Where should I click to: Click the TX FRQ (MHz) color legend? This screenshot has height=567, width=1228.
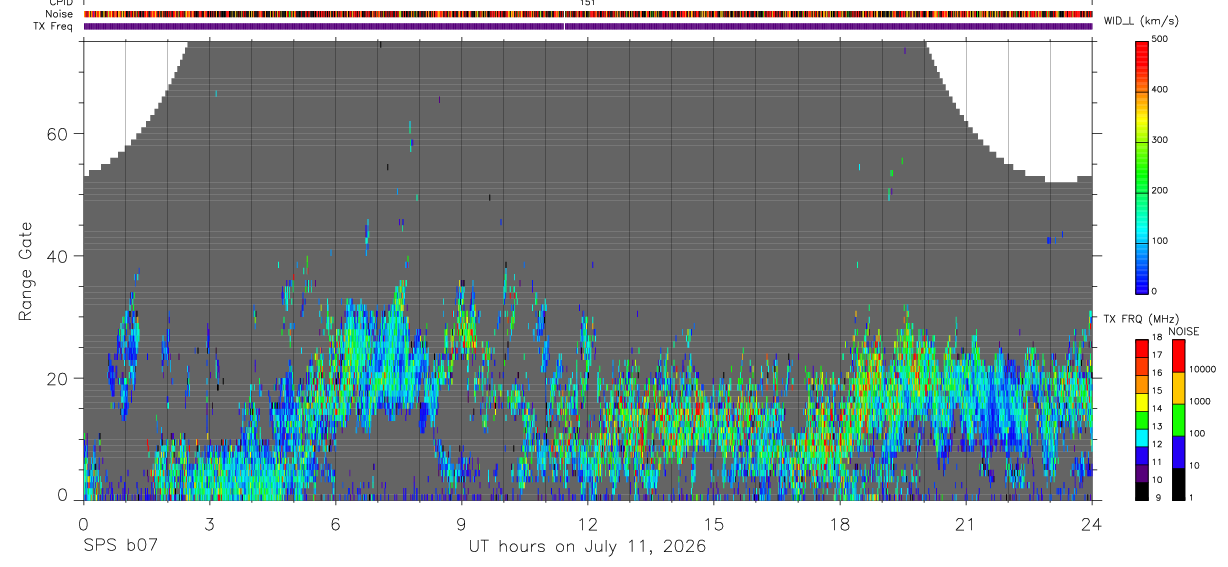(1142, 420)
